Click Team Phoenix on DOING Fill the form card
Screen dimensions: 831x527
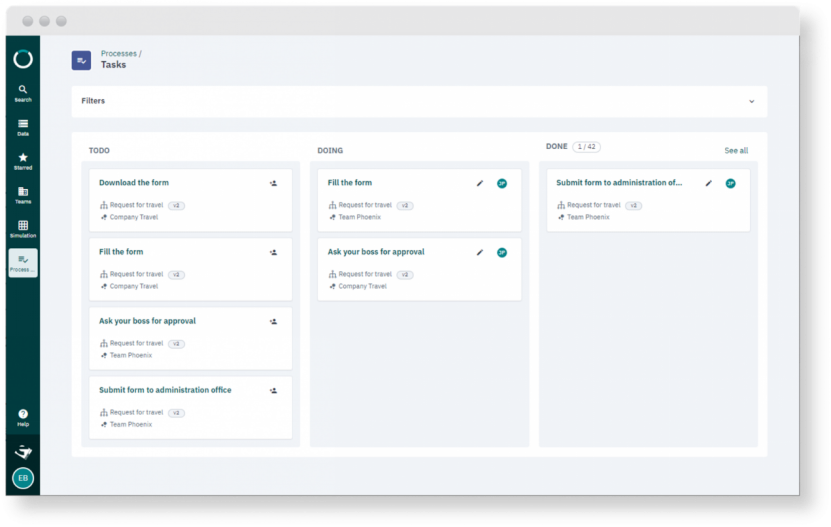point(359,217)
